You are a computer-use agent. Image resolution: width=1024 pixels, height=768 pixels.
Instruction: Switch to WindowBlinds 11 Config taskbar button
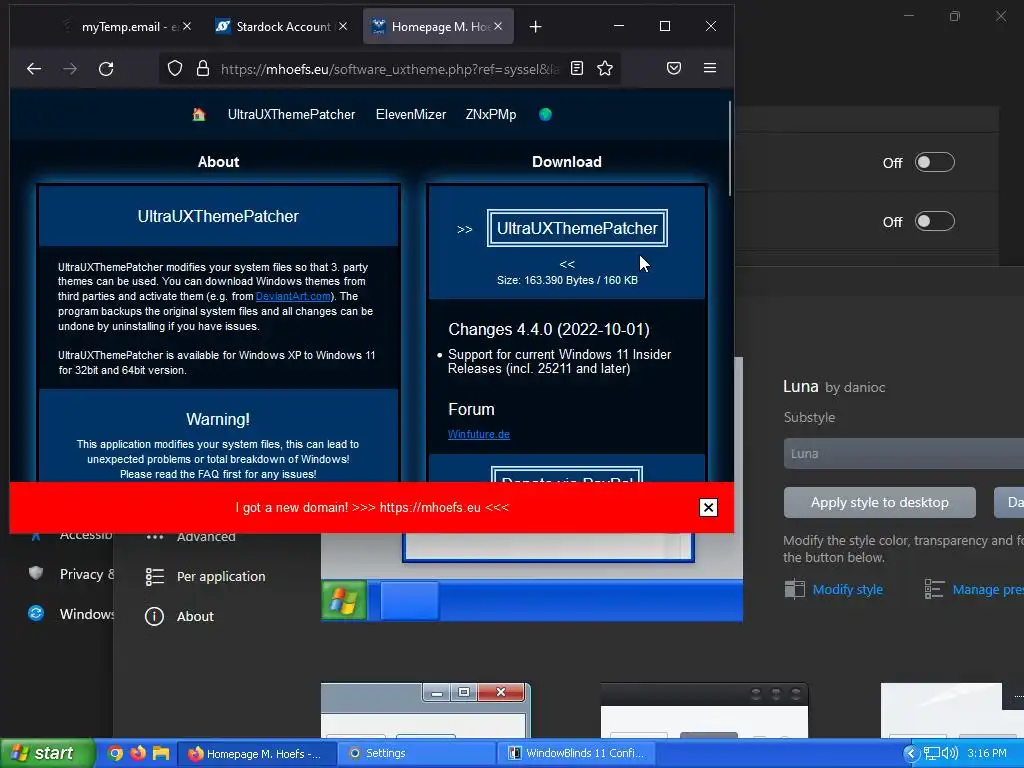pyautogui.click(x=577, y=754)
